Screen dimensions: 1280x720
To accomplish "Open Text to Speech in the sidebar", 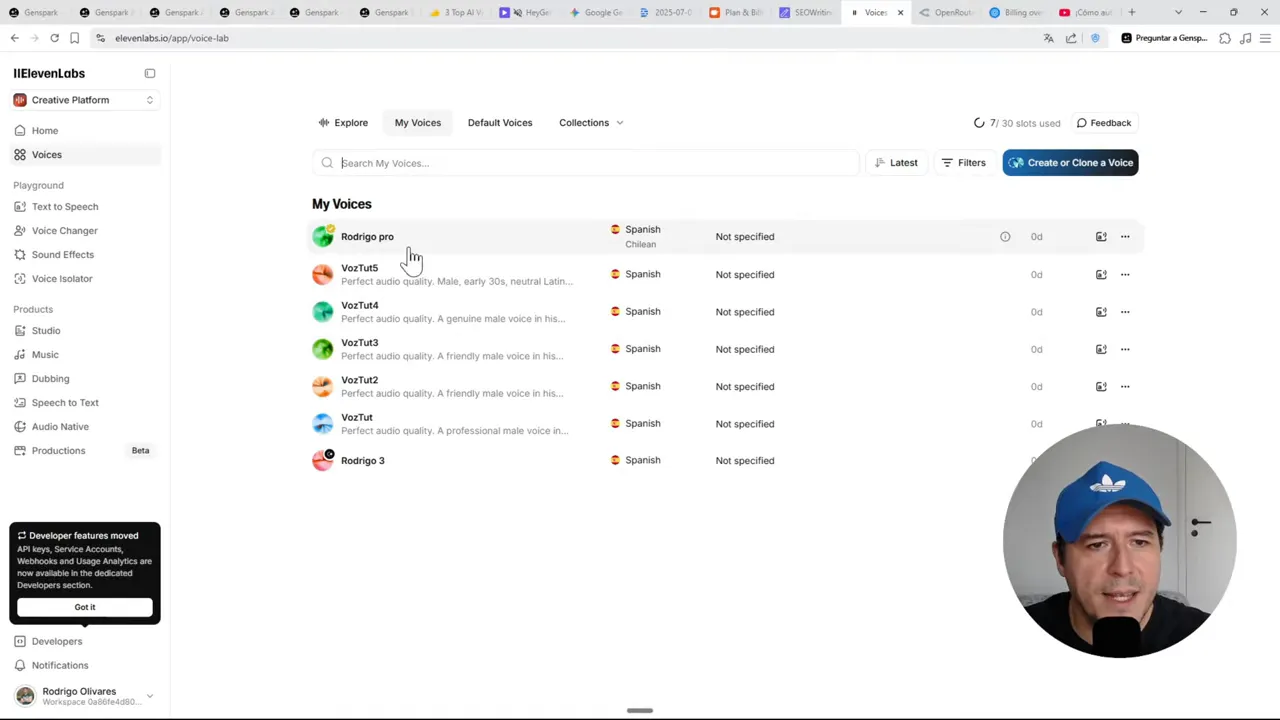I will 65,206.
